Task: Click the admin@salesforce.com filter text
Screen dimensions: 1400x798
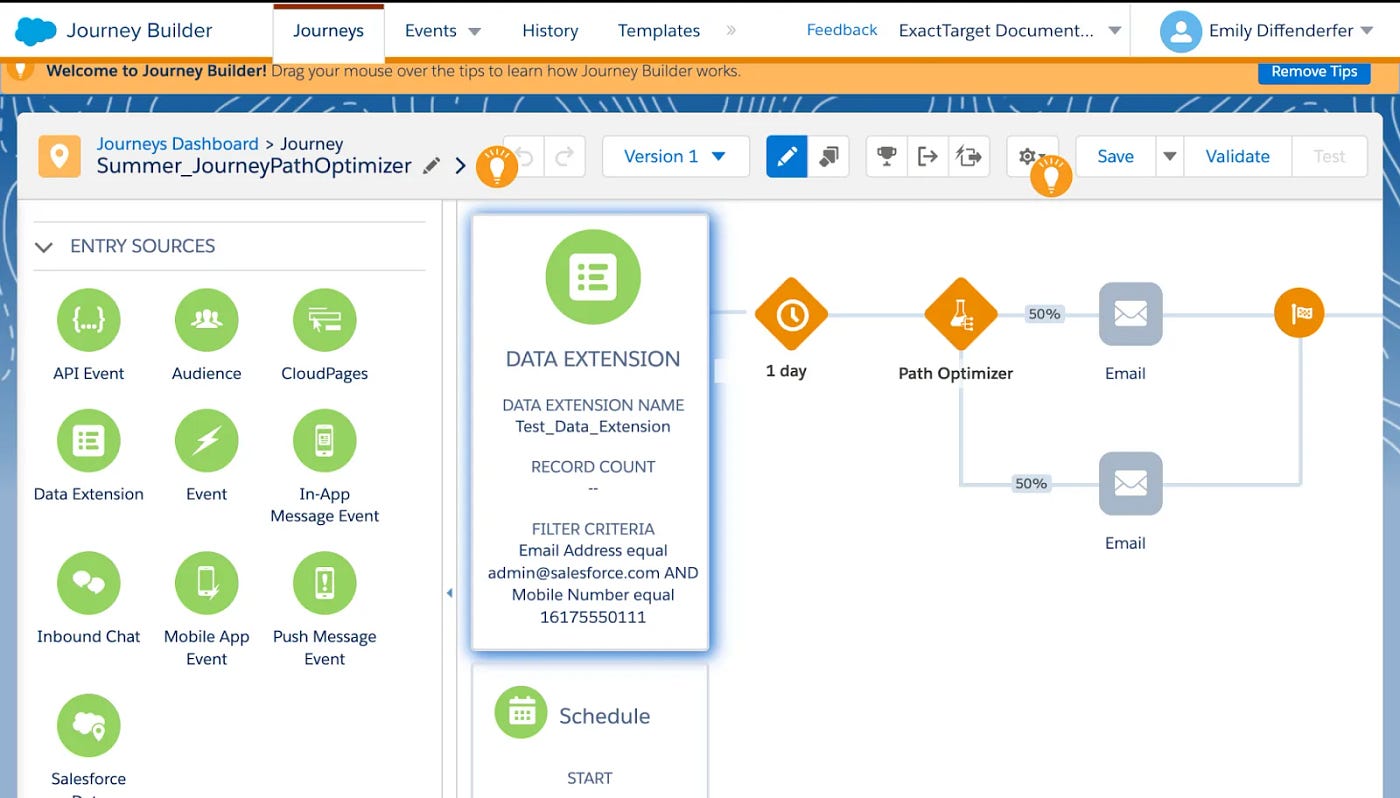Action: (574, 573)
